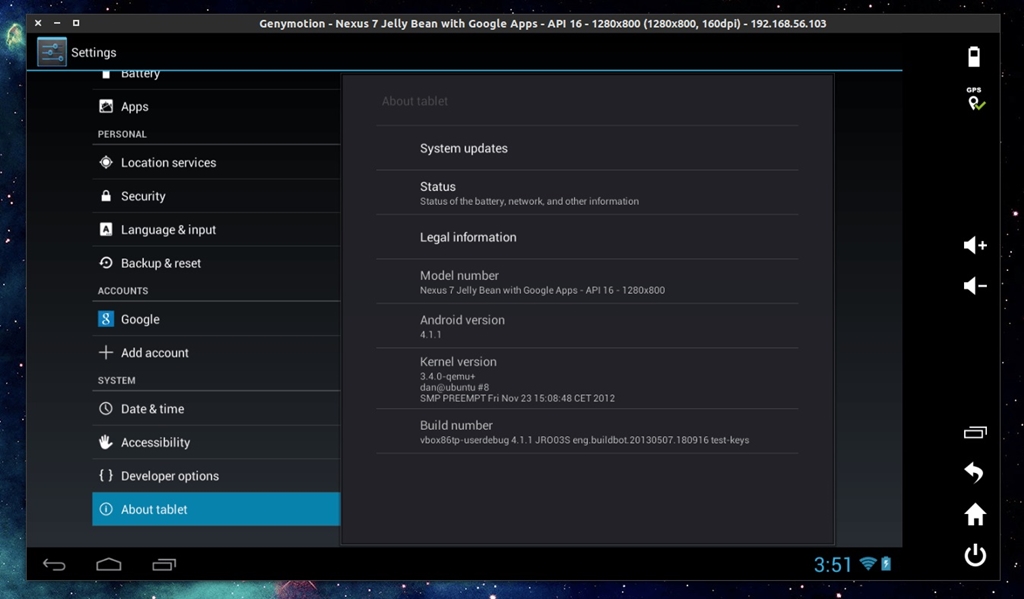
Task: Click the Settings app icon in header
Action: (52, 52)
